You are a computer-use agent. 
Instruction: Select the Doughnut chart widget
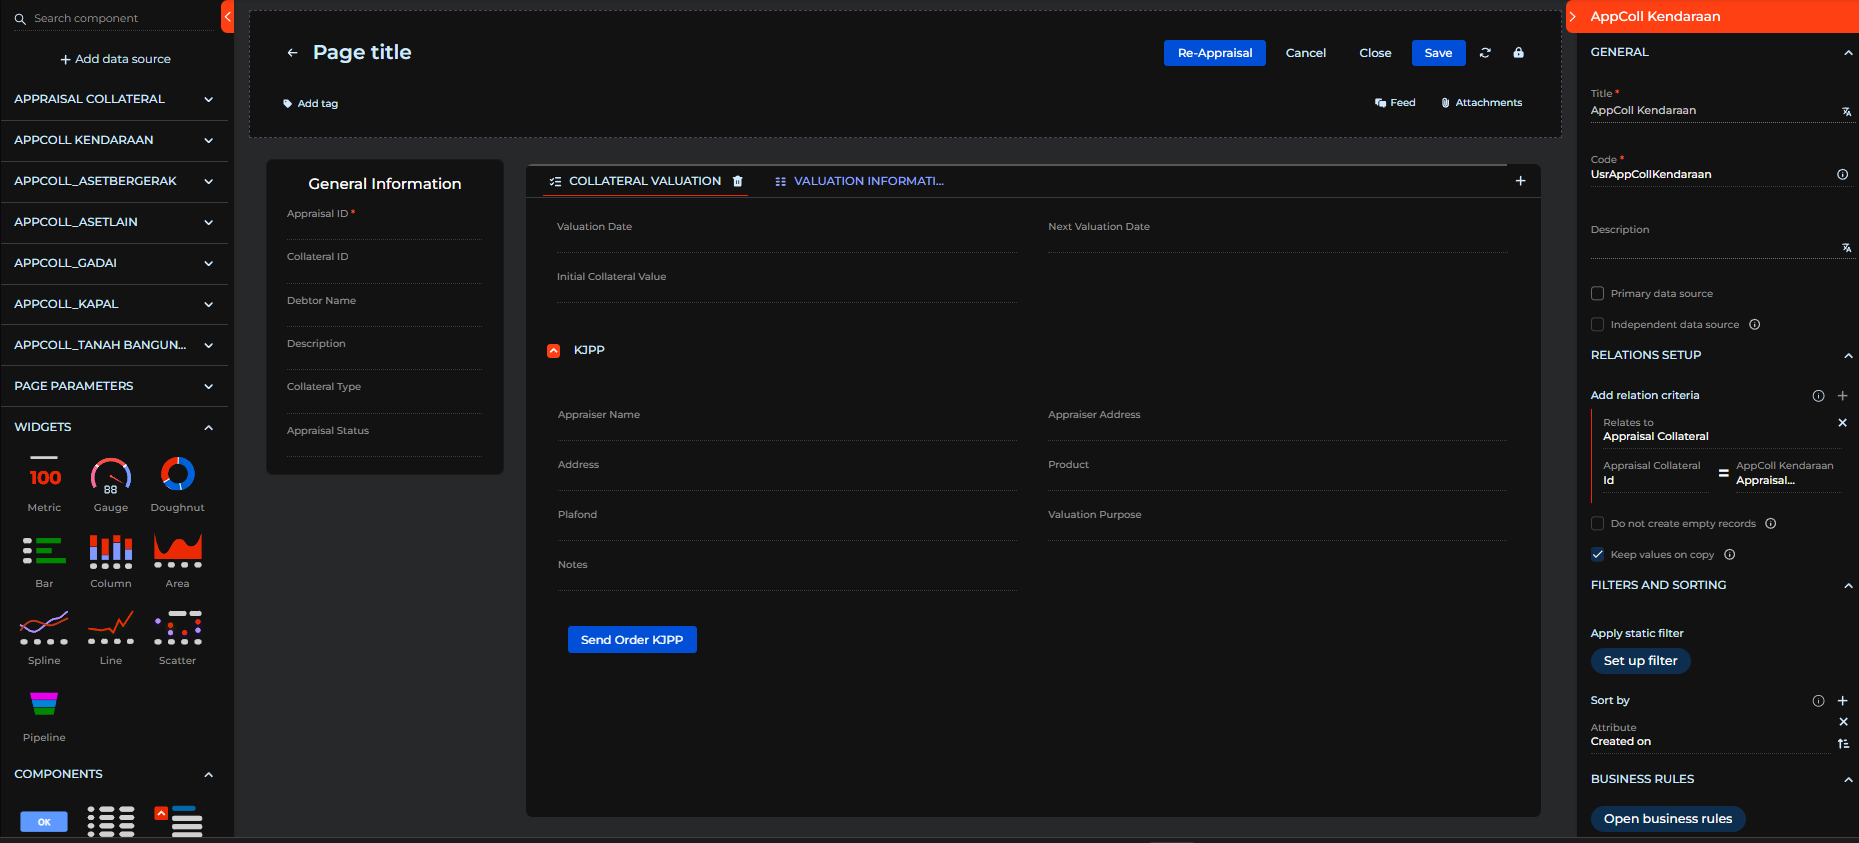[177, 474]
